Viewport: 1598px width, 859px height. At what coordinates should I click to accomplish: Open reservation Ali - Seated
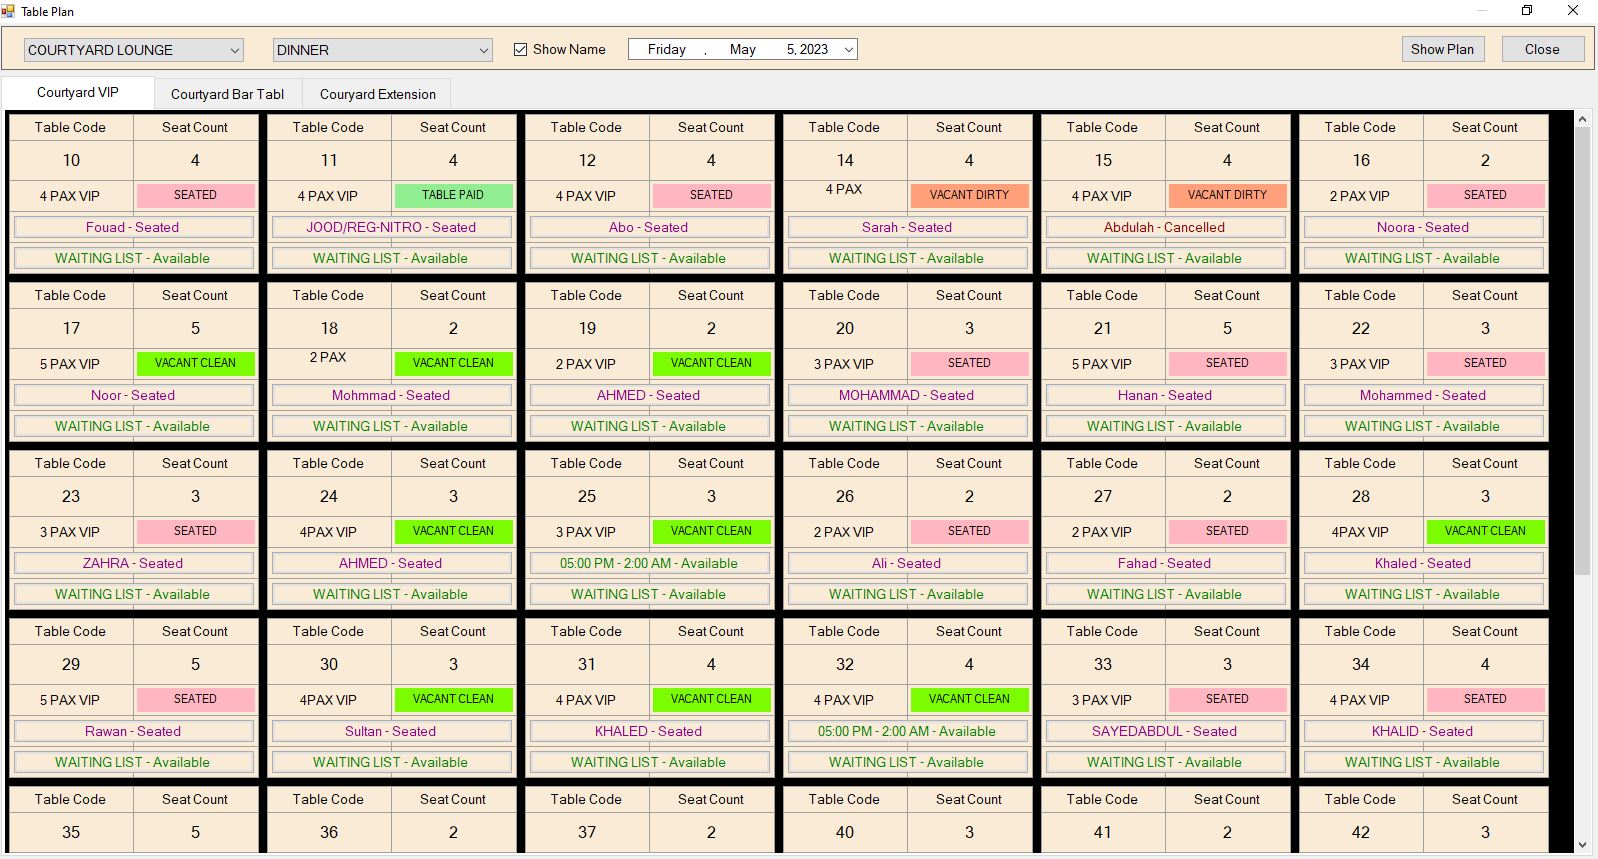(906, 563)
